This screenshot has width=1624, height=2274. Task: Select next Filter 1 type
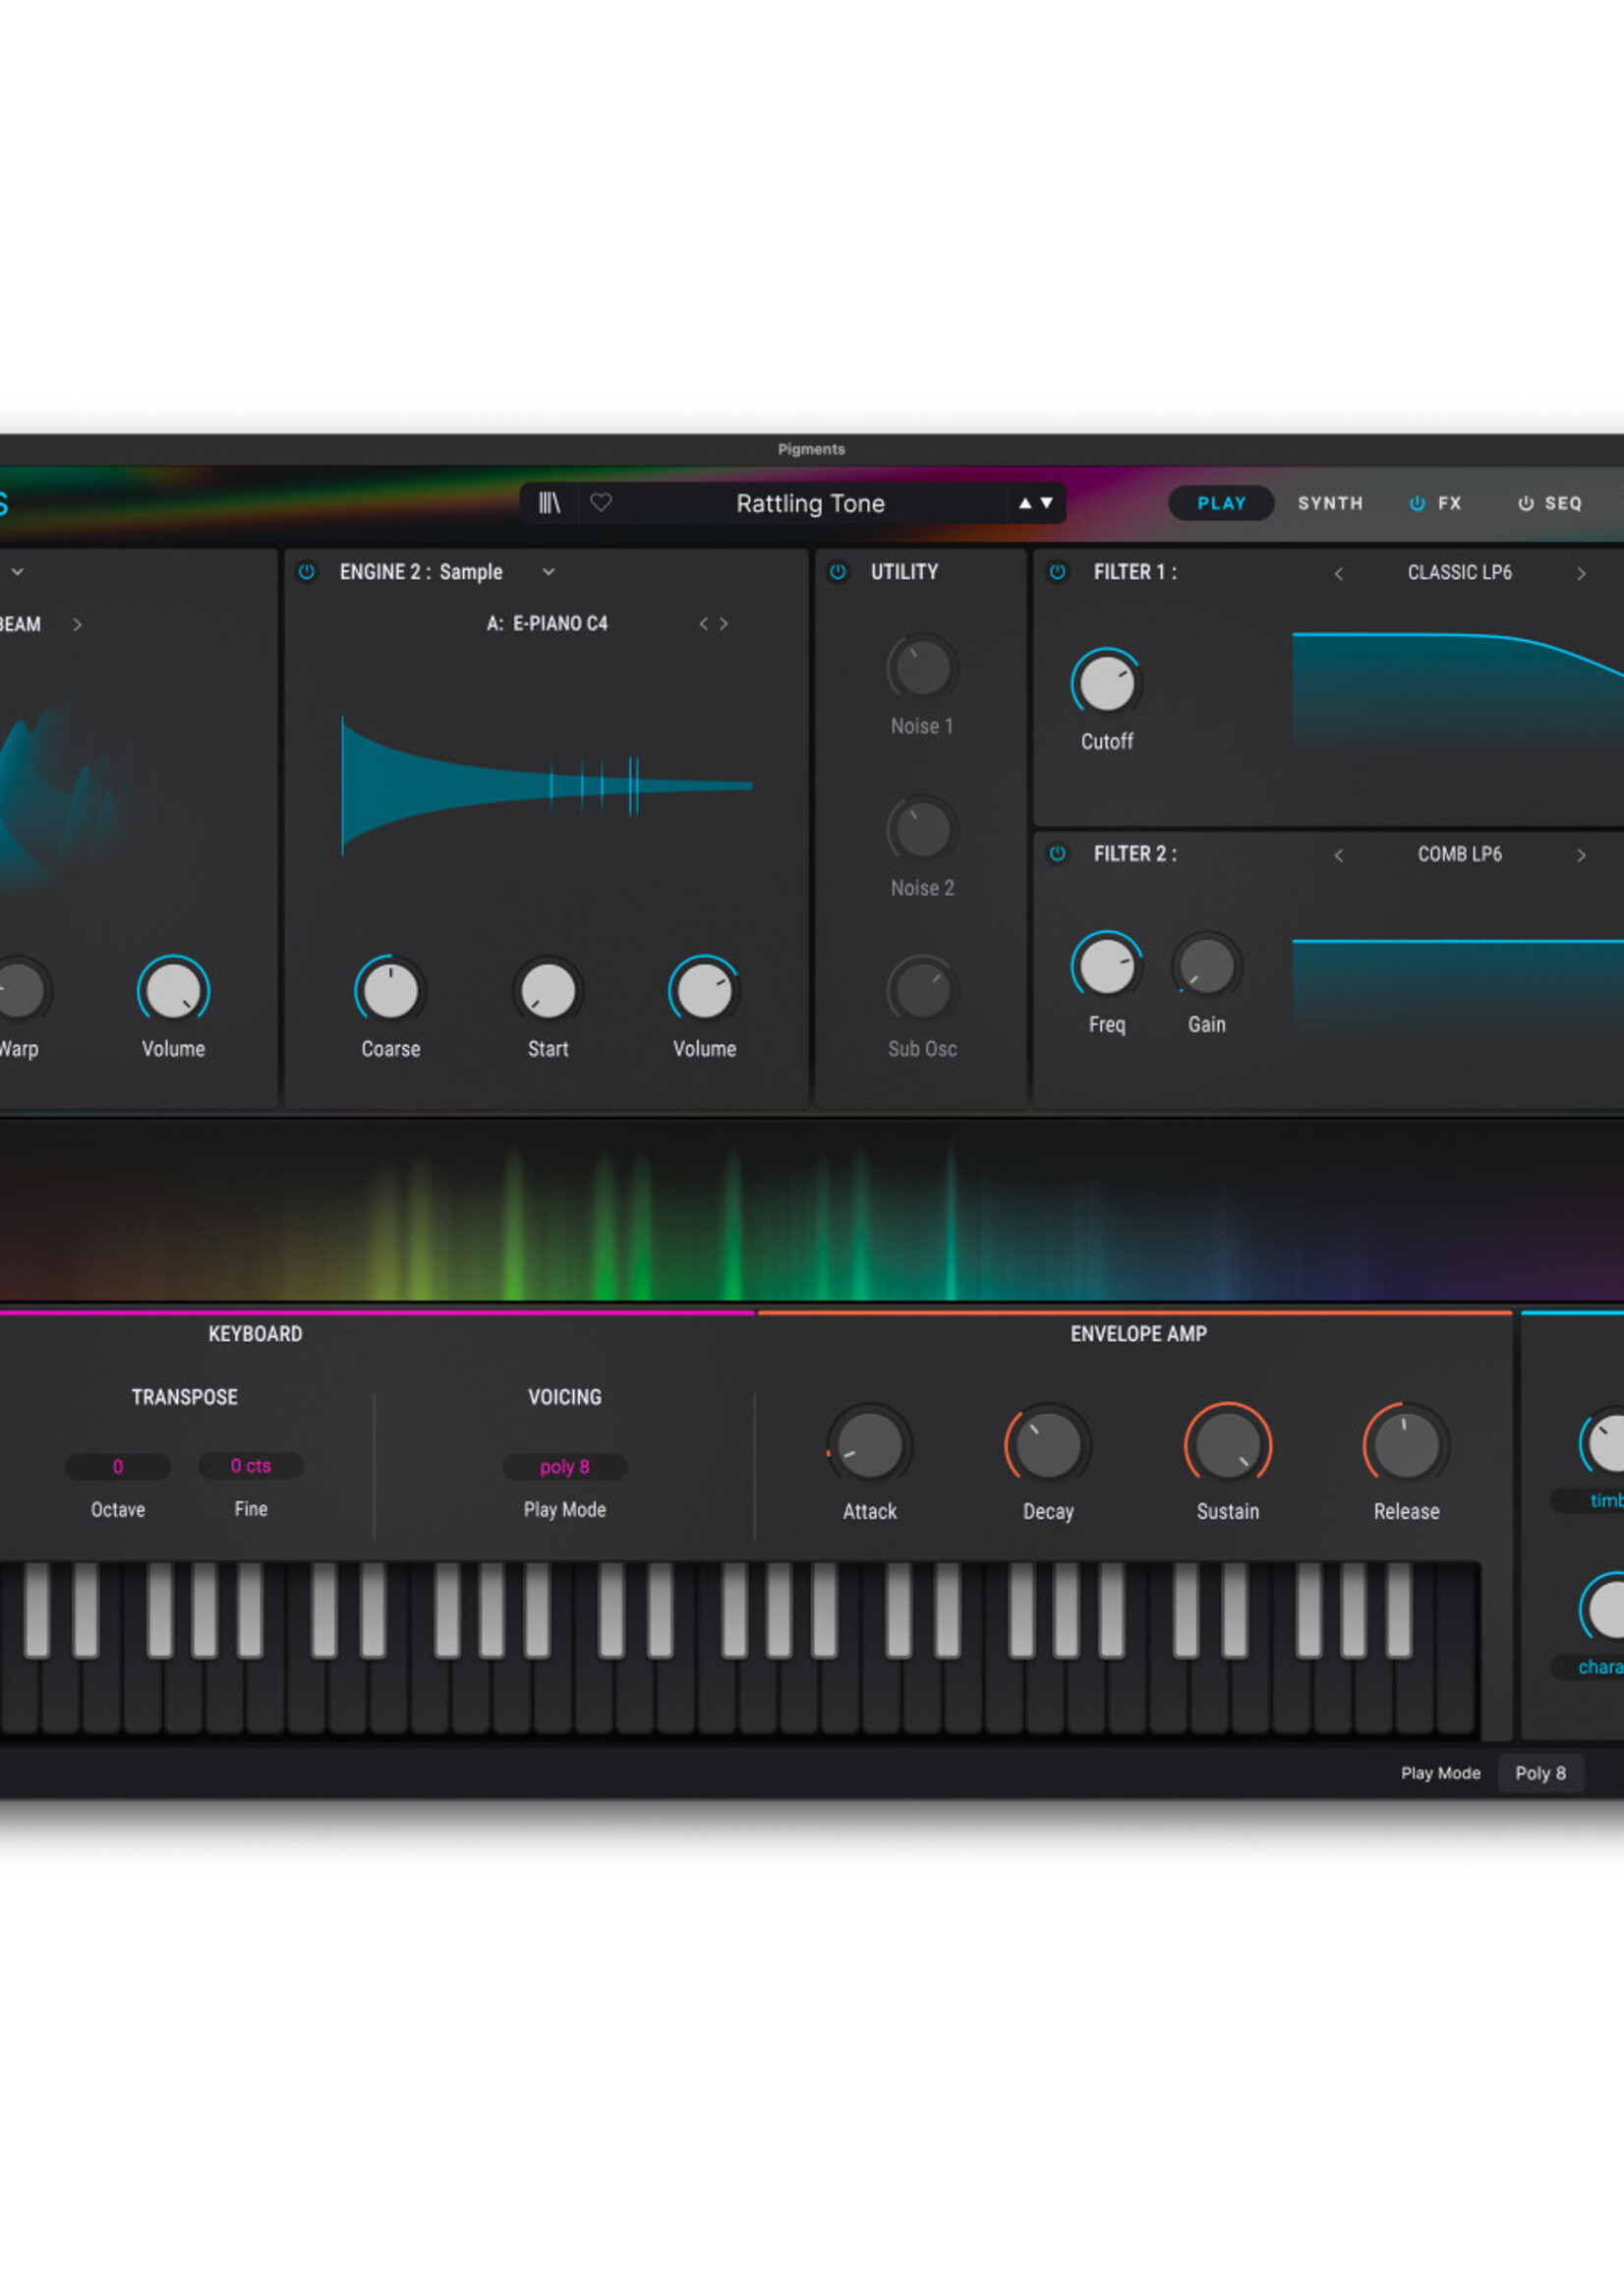(x=1581, y=573)
